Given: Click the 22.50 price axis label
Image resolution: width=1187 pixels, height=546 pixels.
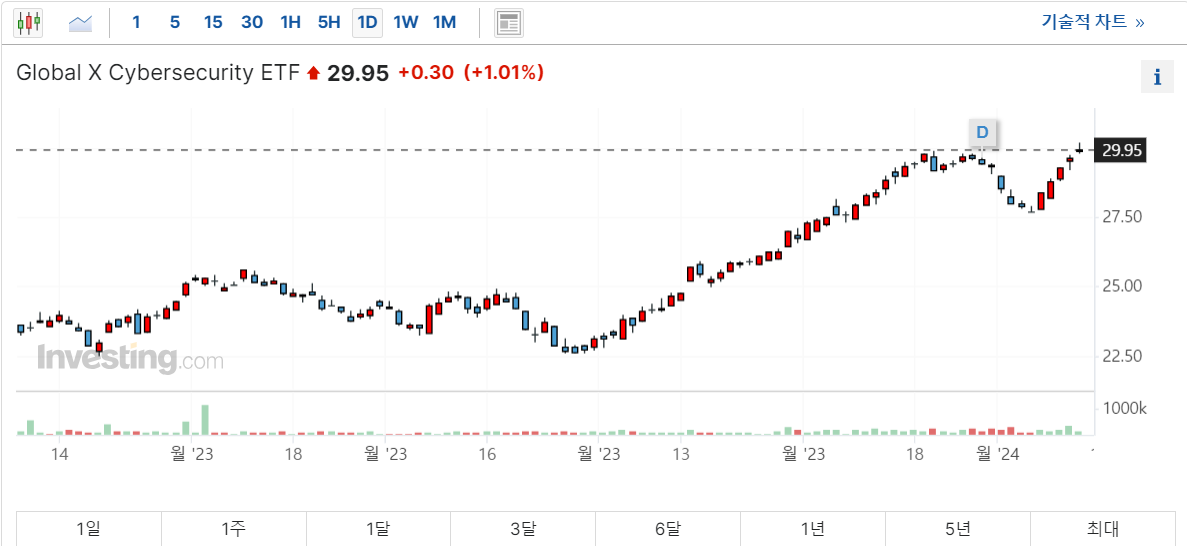Looking at the screenshot, I should 1121,355.
